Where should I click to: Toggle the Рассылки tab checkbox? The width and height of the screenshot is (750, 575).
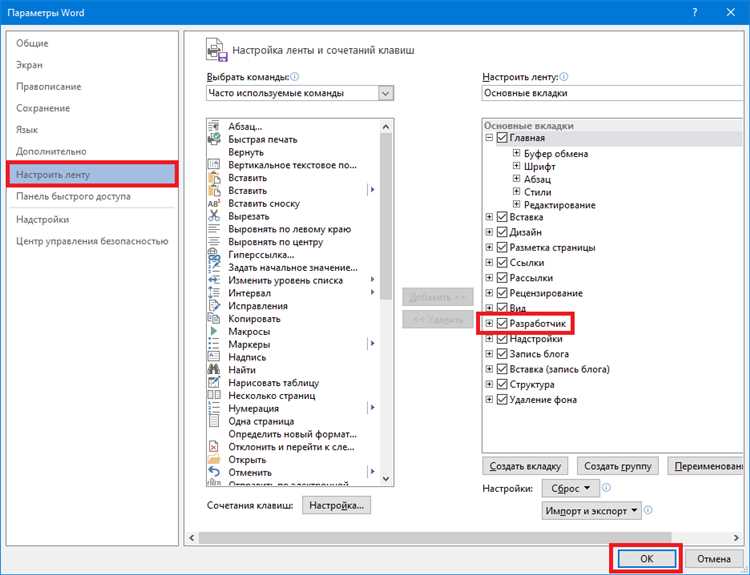(x=502, y=278)
